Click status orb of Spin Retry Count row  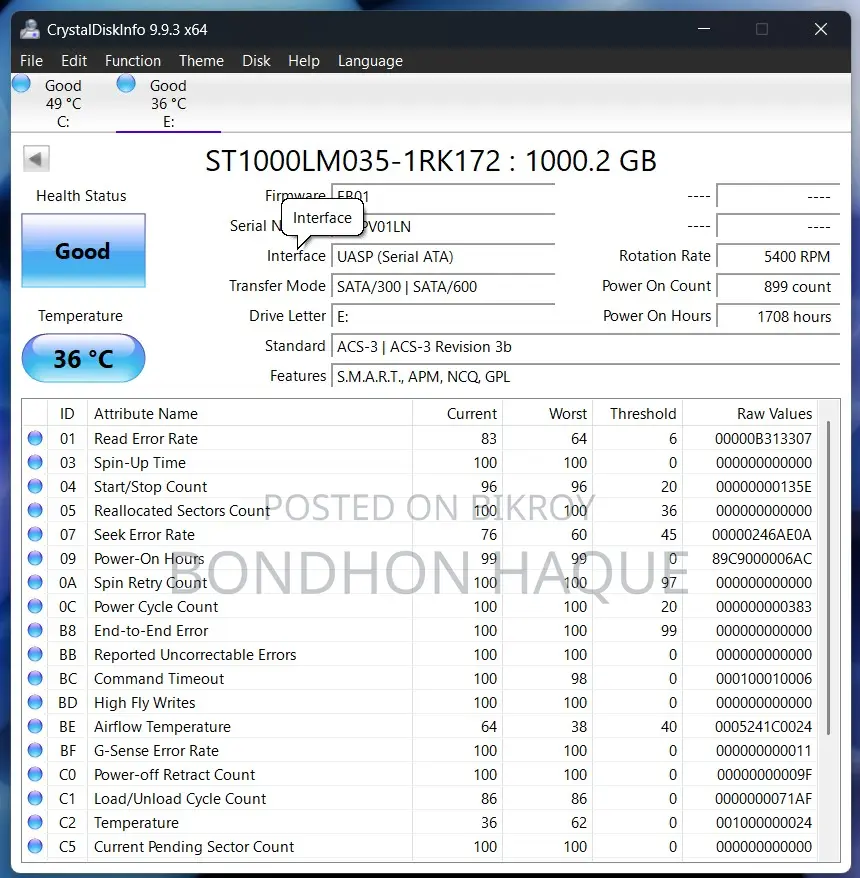pos(35,582)
